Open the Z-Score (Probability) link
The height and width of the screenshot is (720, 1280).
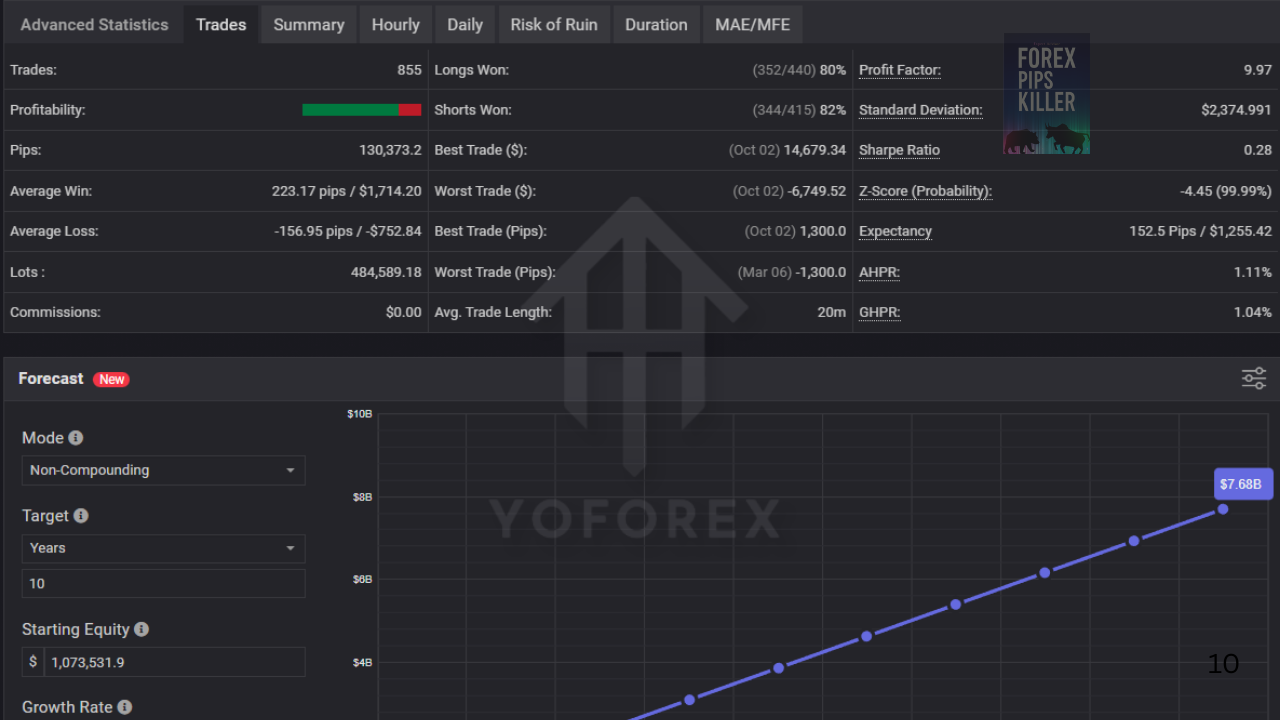pos(925,190)
